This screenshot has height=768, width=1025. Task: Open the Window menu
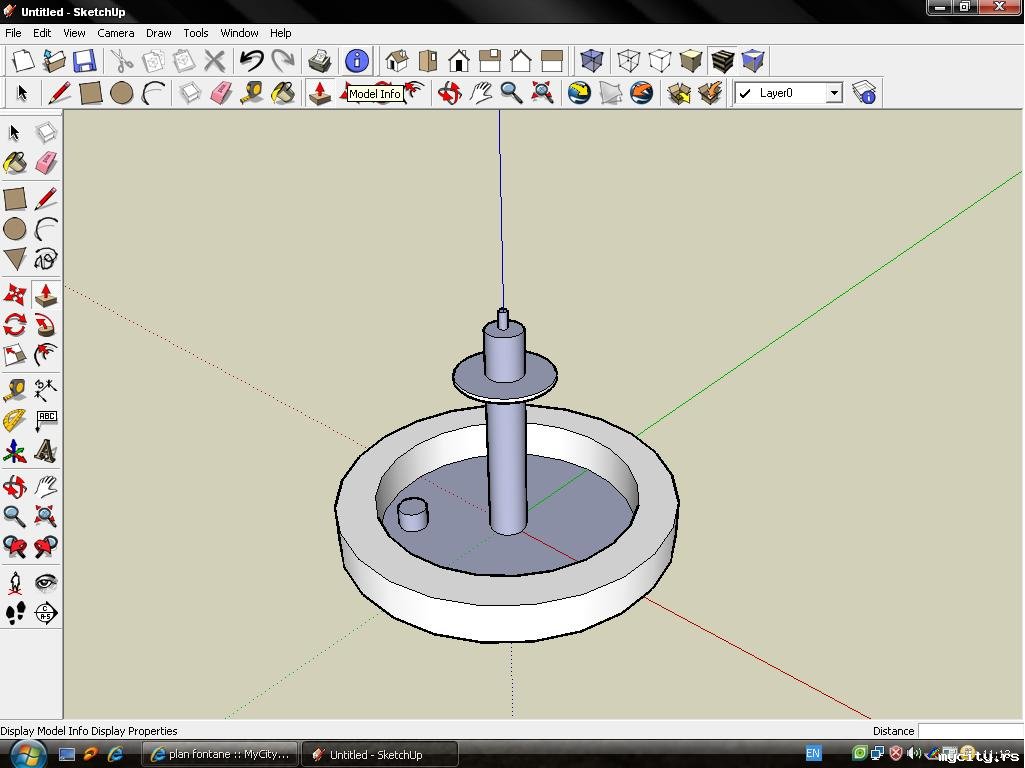(239, 33)
